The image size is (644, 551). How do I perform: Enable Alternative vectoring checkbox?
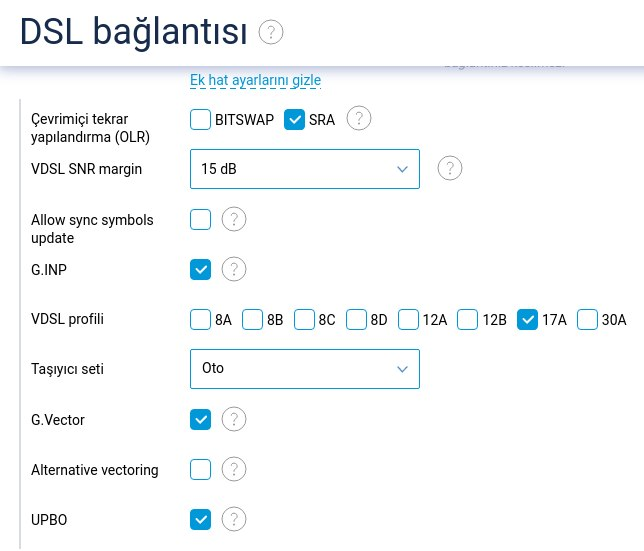coord(200,469)
